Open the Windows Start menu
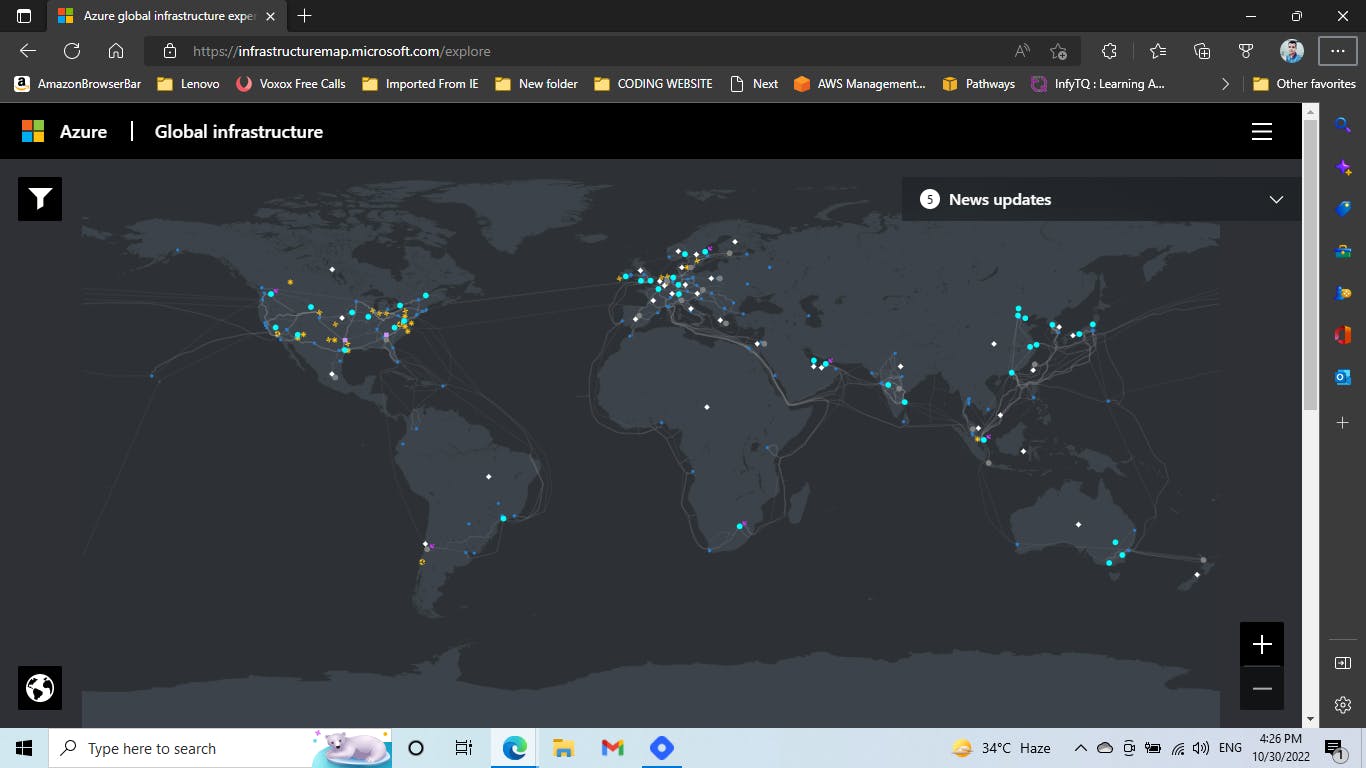 tap(24, 748)
